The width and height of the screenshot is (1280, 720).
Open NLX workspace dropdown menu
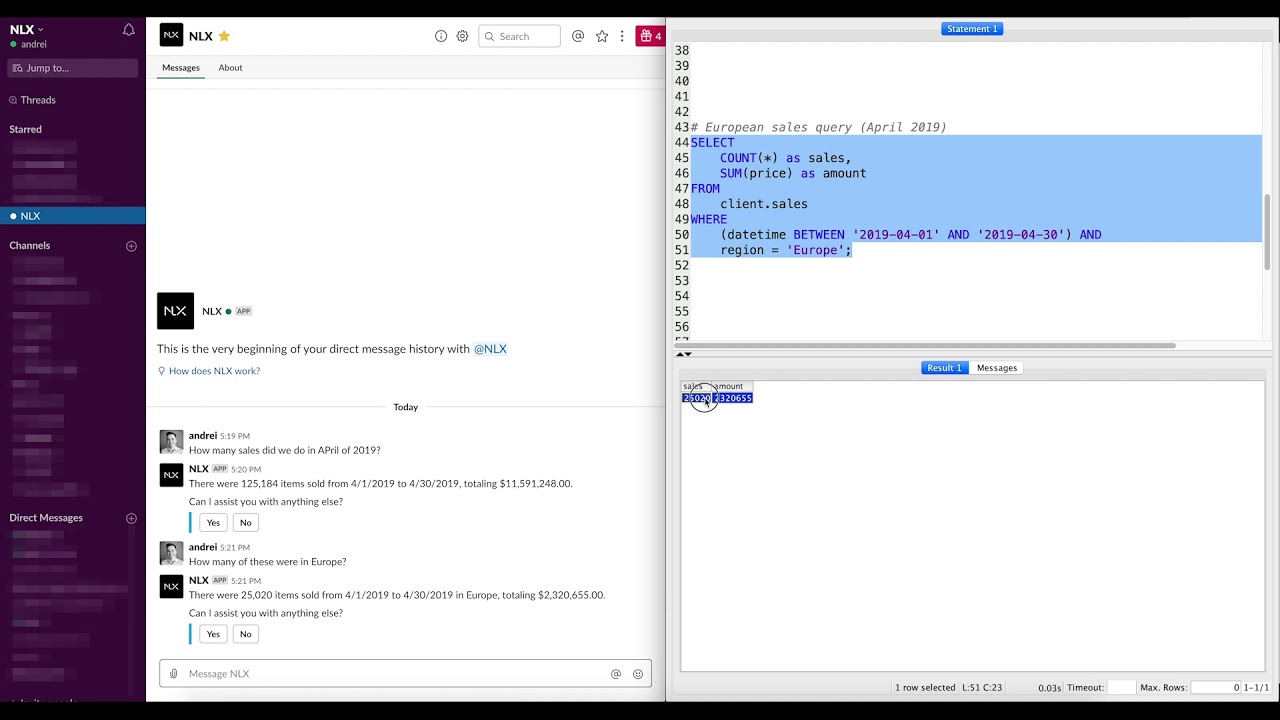click(26, 30)
